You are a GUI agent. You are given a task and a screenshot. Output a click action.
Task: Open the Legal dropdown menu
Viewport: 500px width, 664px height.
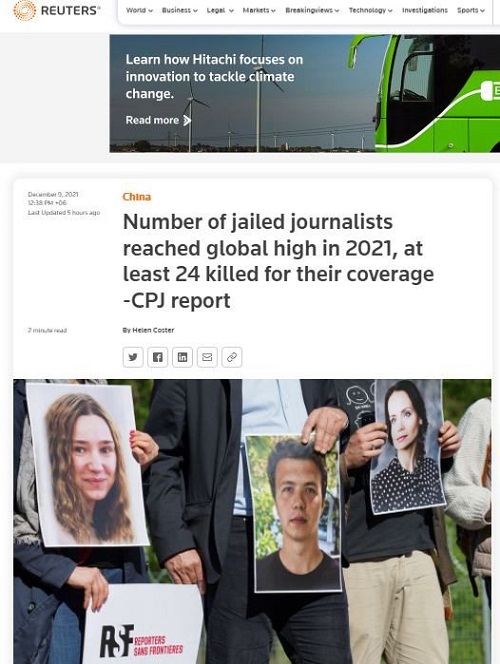pos(220,10)
